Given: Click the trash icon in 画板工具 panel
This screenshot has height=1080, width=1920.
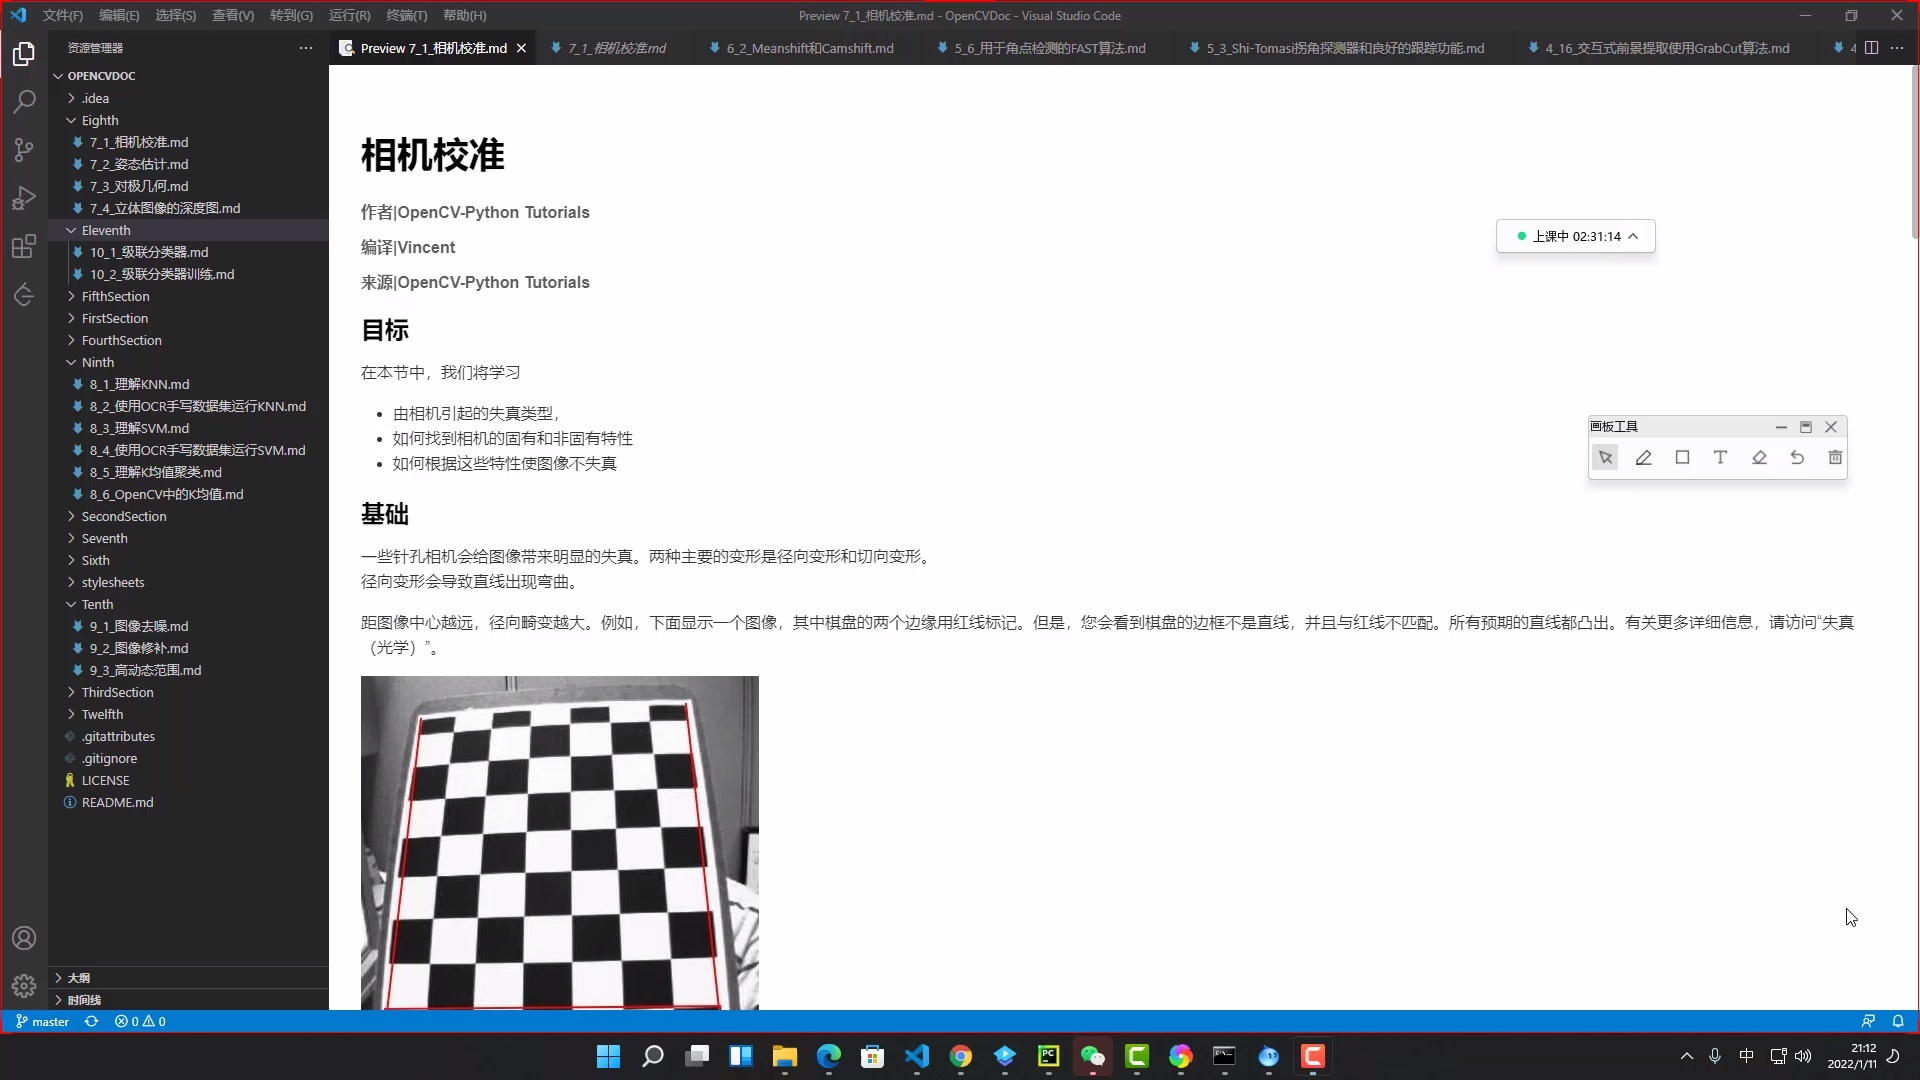Looking at the screenshot, I should coord(1835,457).
